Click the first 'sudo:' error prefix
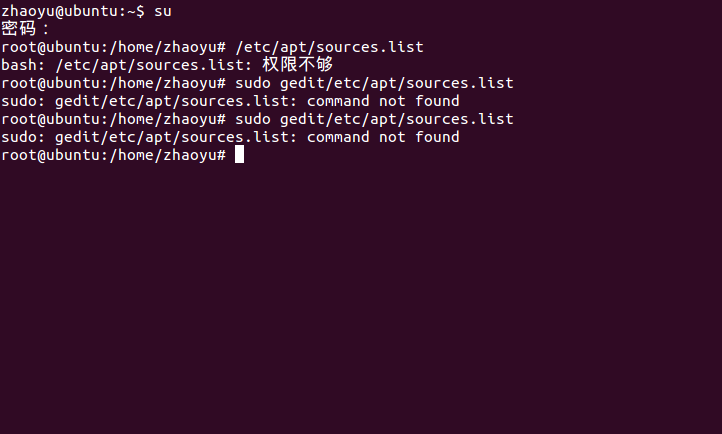The image size is (722, 434). tap(23, 101)
